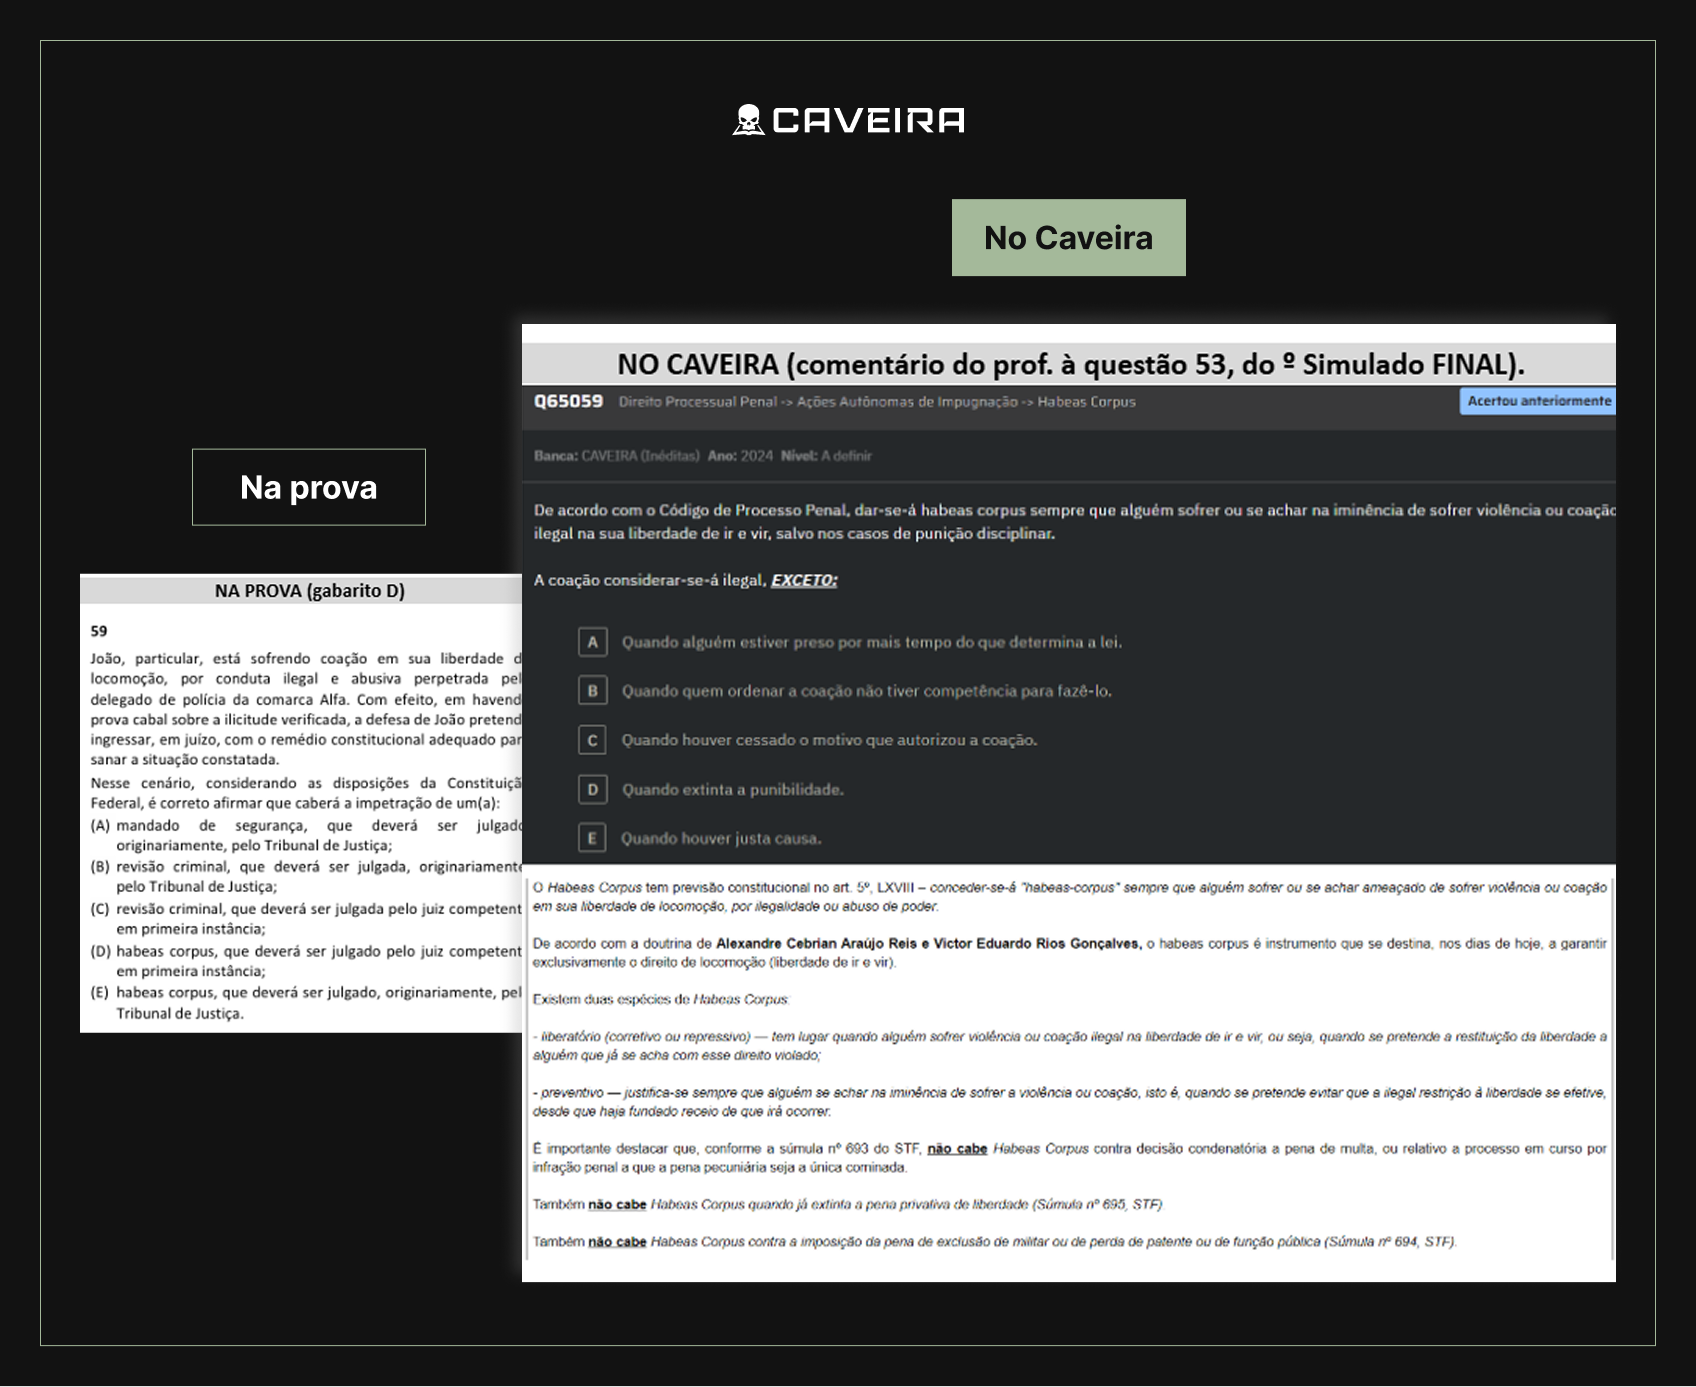
Task: Click question ID Q65059
Action: pos(568,401)
